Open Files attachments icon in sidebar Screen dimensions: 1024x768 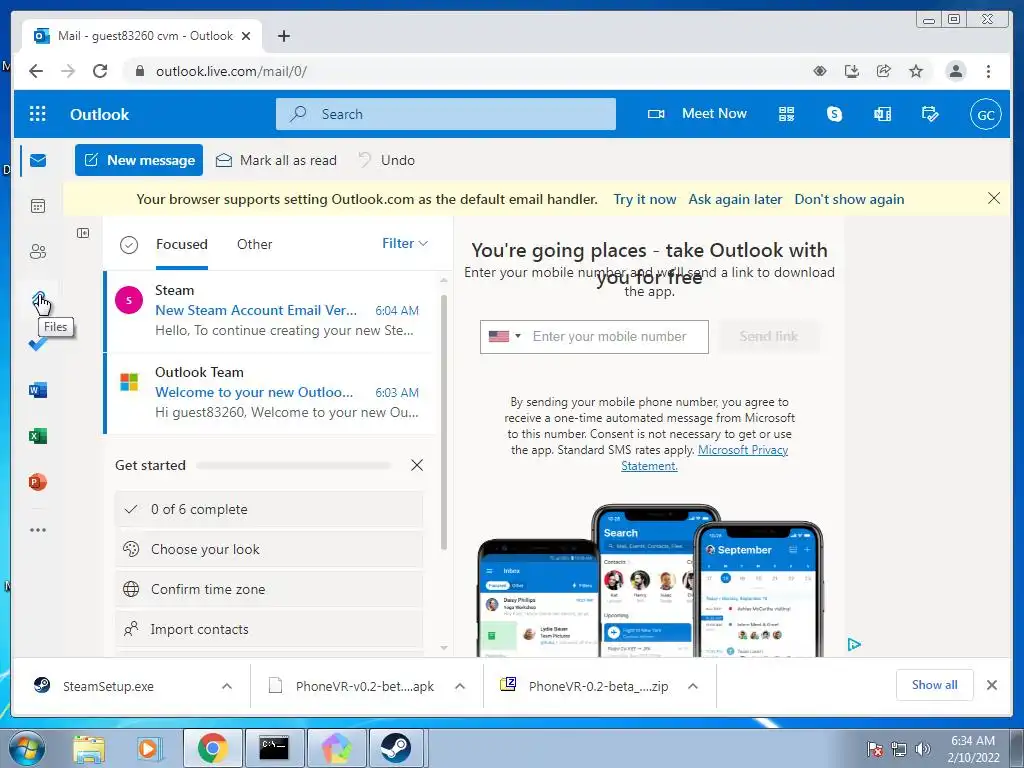[x=39, y=298]
